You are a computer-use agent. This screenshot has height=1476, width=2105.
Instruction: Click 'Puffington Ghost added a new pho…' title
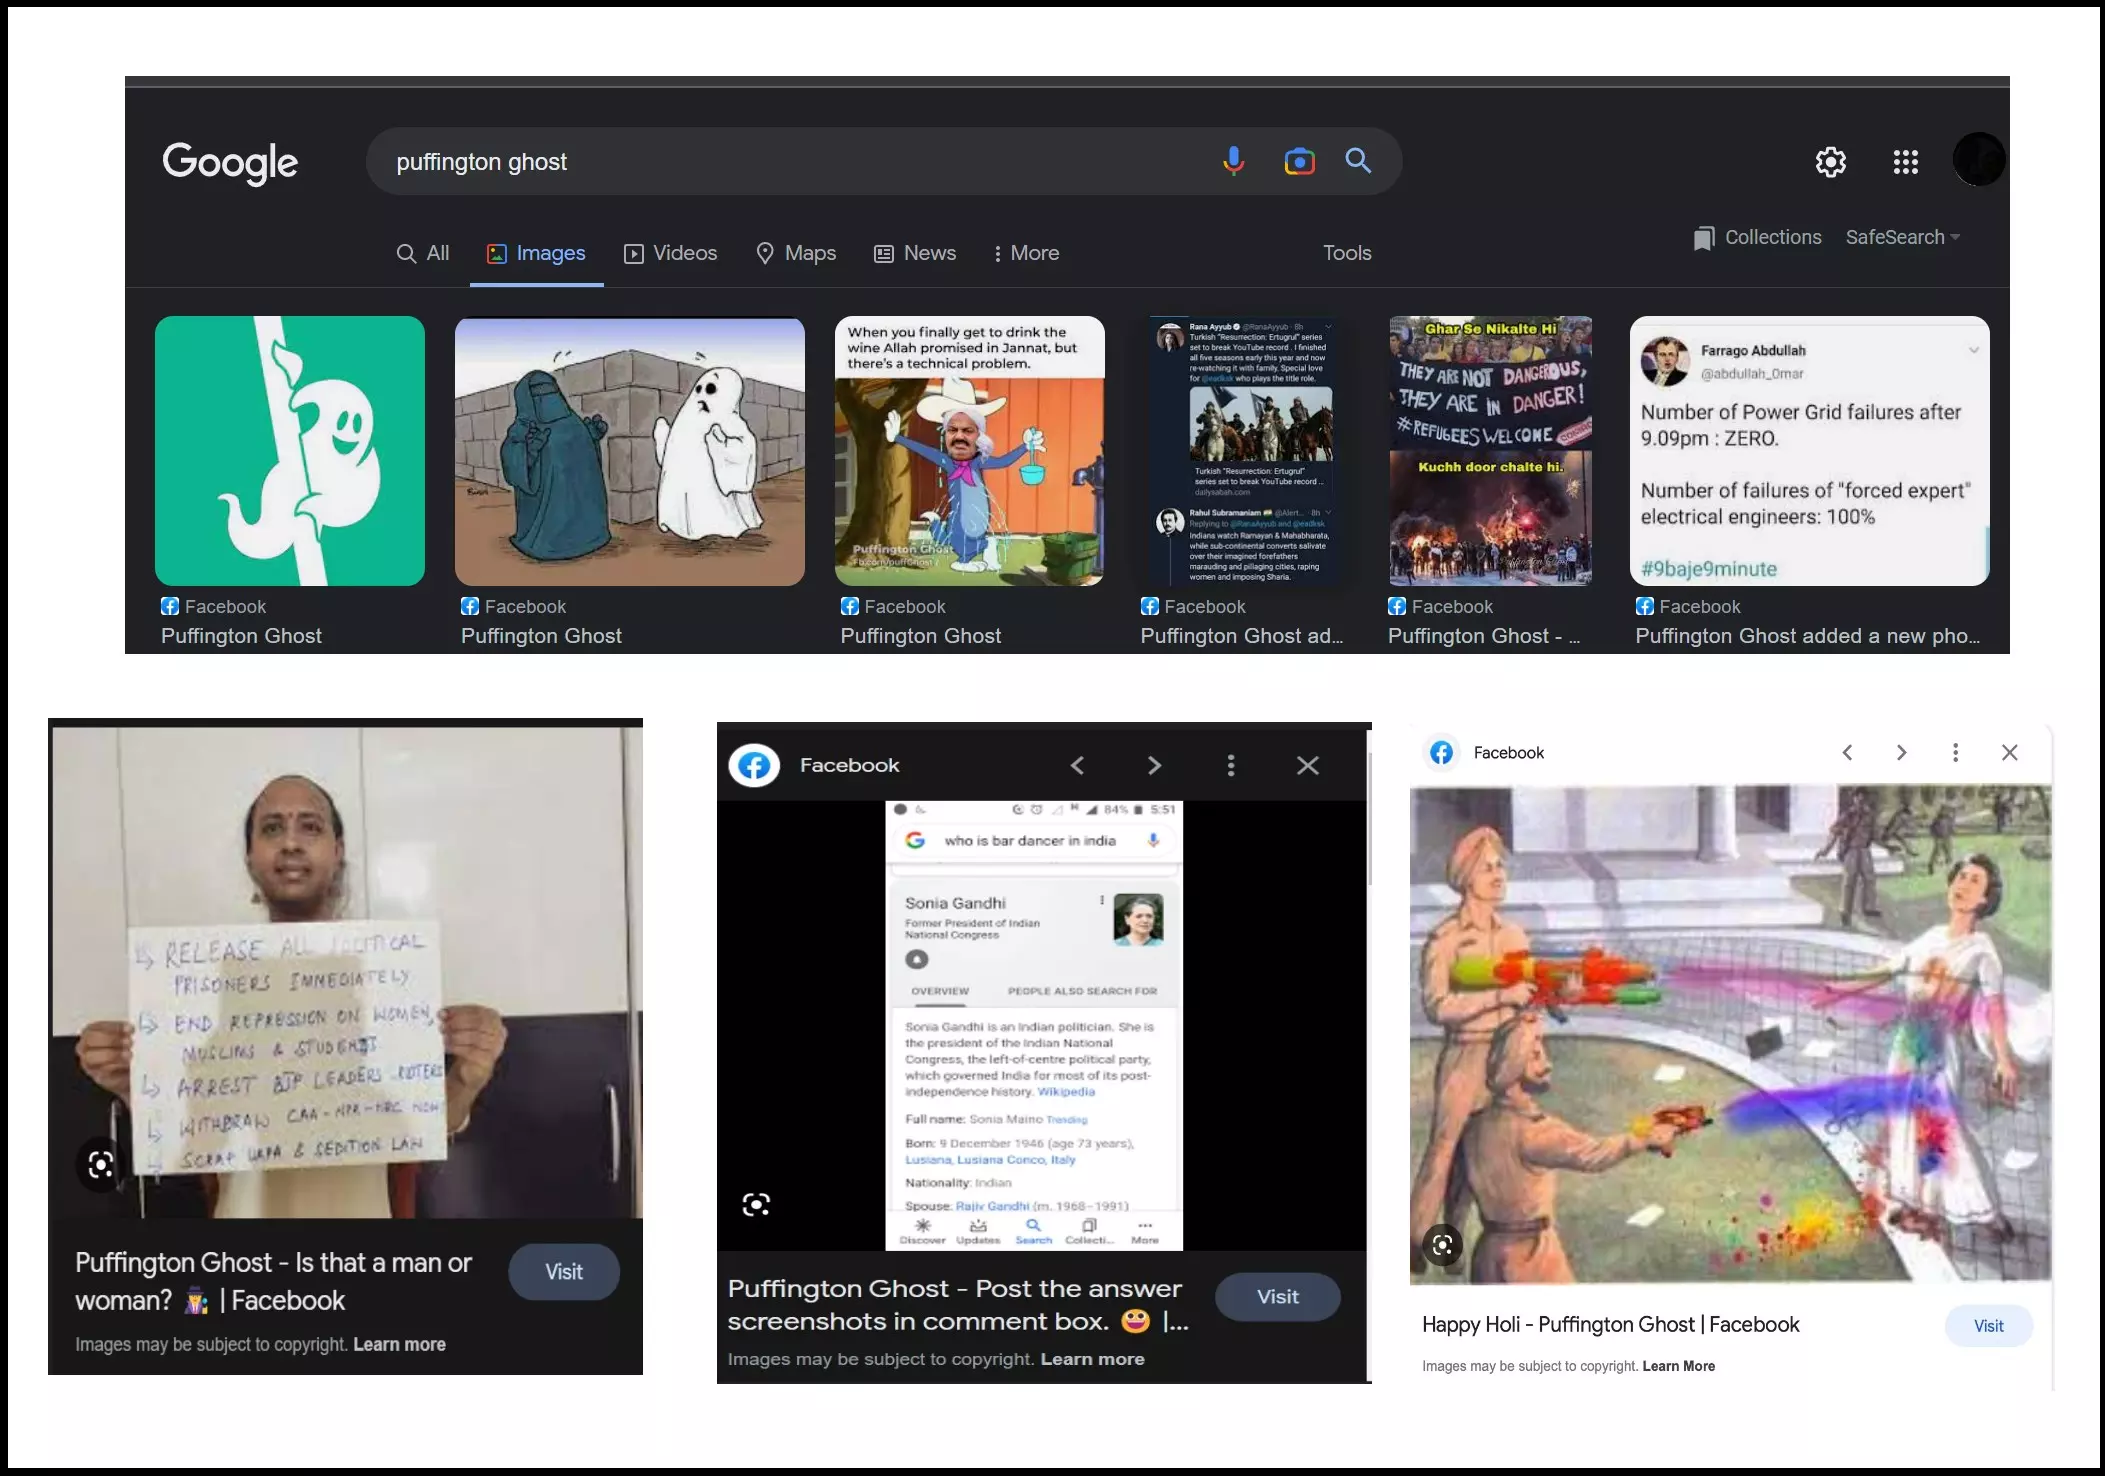pyautogui.click(x=1807, y=636)
